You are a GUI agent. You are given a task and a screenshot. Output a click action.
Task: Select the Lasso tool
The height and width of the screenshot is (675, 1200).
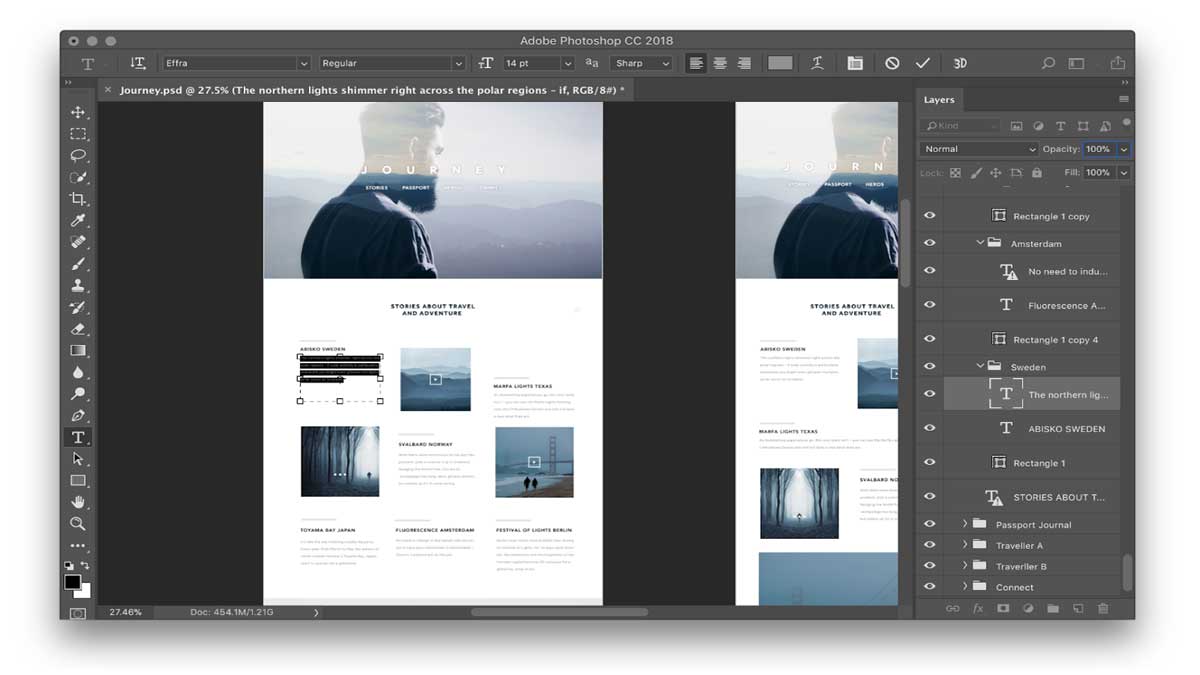[78, 156]
